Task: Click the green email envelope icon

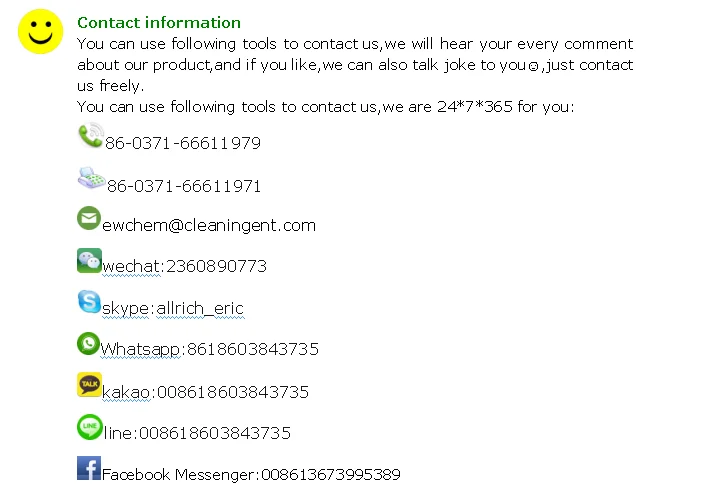Action: pos(89,218)
